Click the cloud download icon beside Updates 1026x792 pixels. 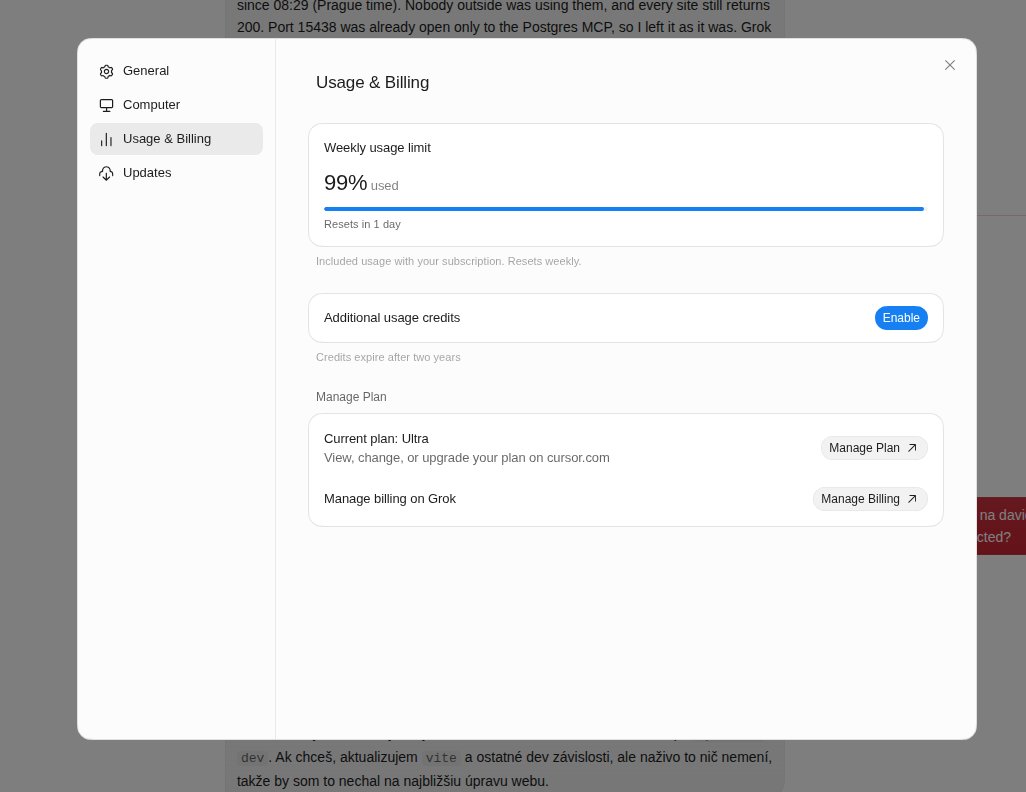point(106,173)
